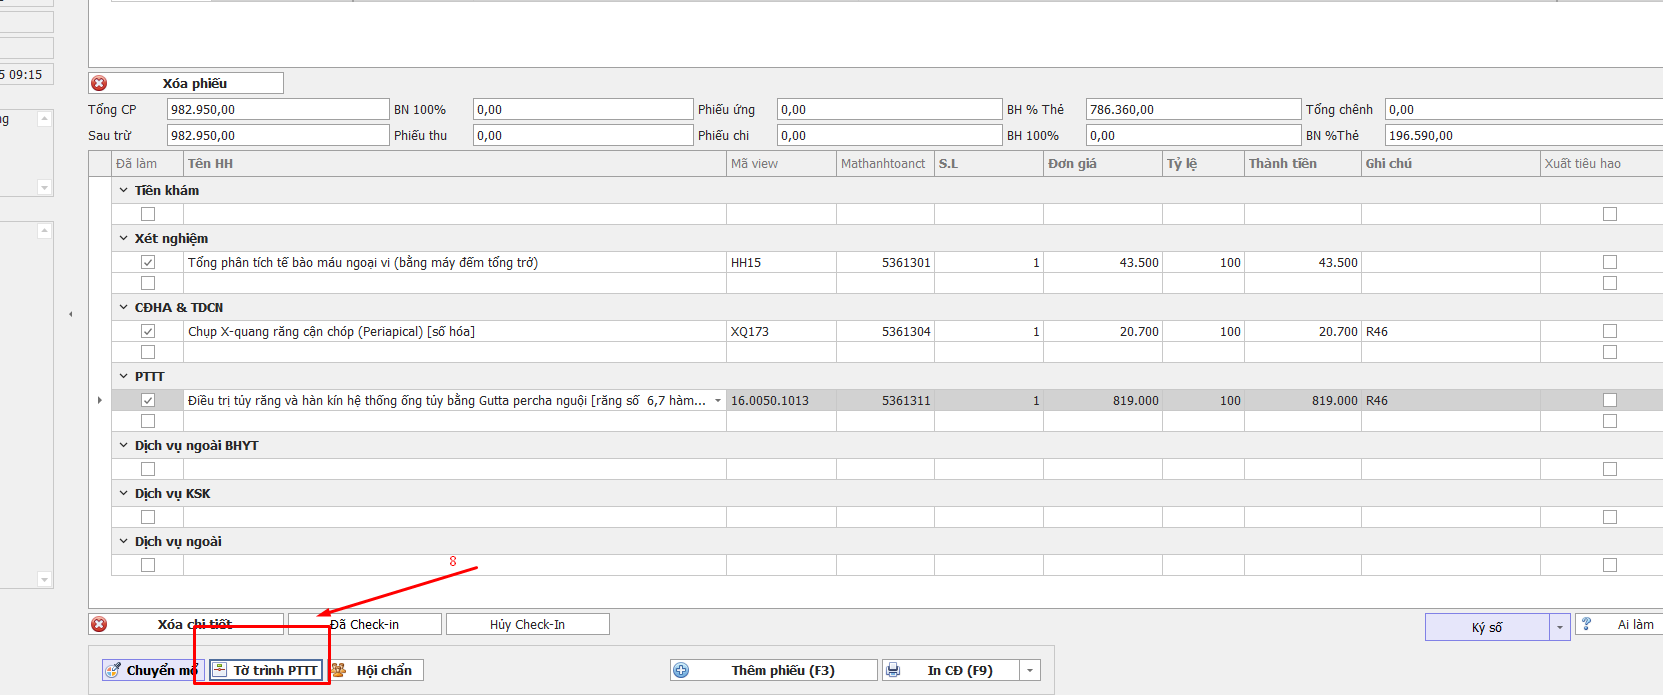
Task: Click the Đã Check-in button
Action: pyautogui.click(x=365, y=624)
